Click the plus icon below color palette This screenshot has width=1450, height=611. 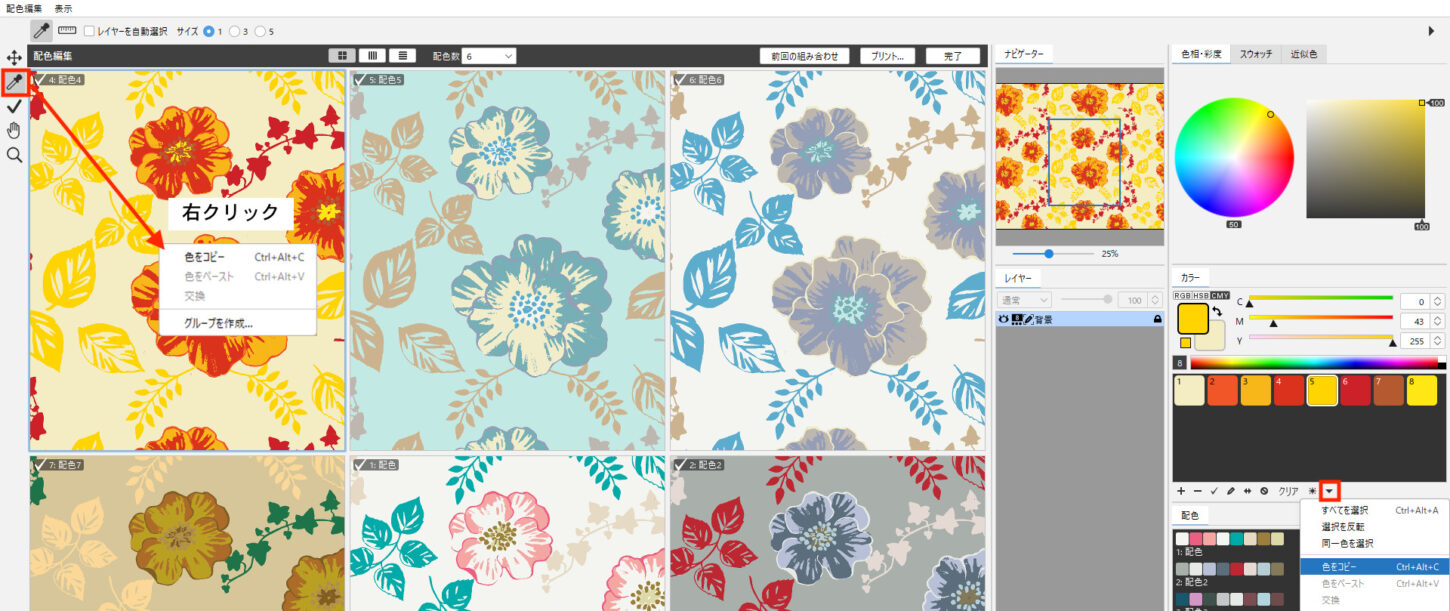pos(1181,491)
